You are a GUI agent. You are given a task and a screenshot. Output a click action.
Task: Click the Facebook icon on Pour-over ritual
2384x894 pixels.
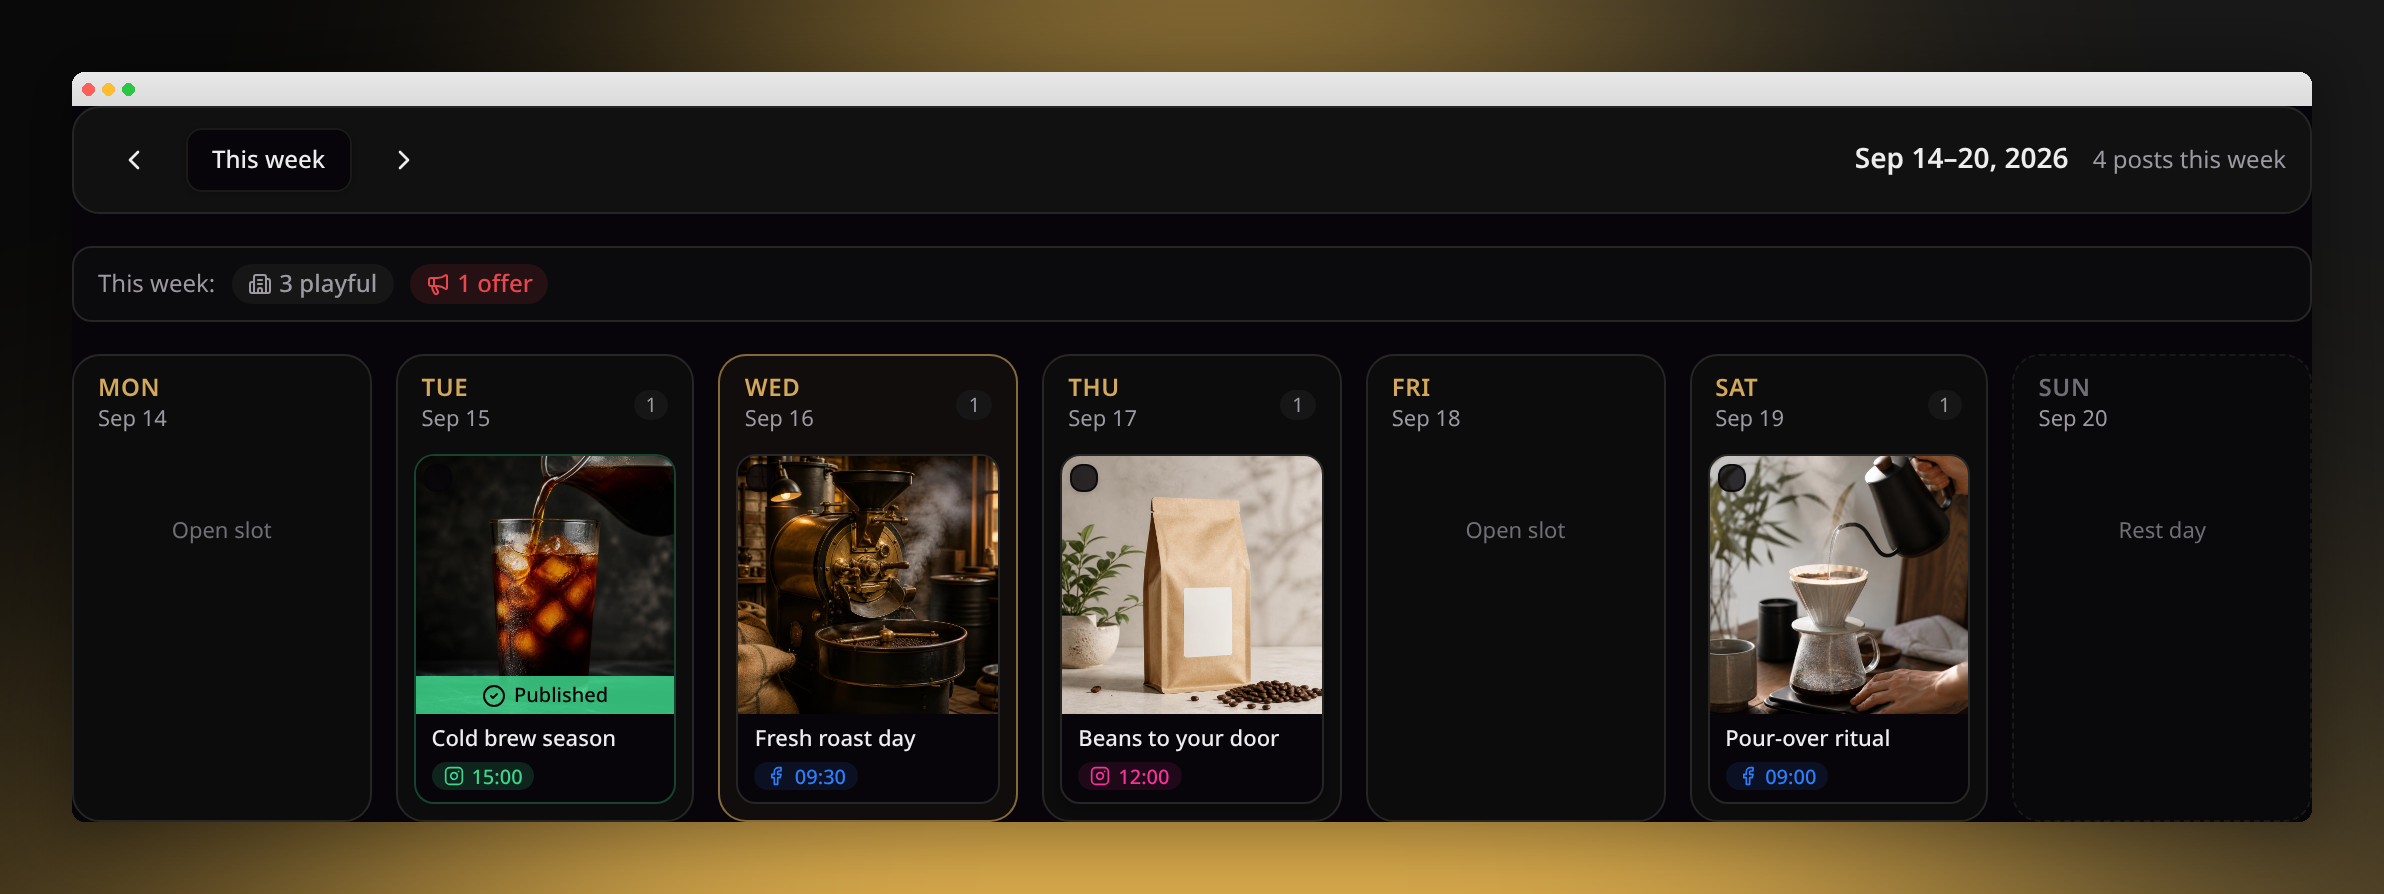[x=1747, y=777]
